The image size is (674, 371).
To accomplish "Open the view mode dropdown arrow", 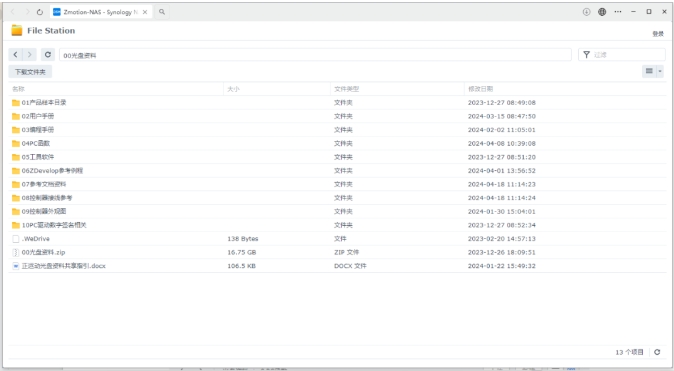I will coord(660,71).
